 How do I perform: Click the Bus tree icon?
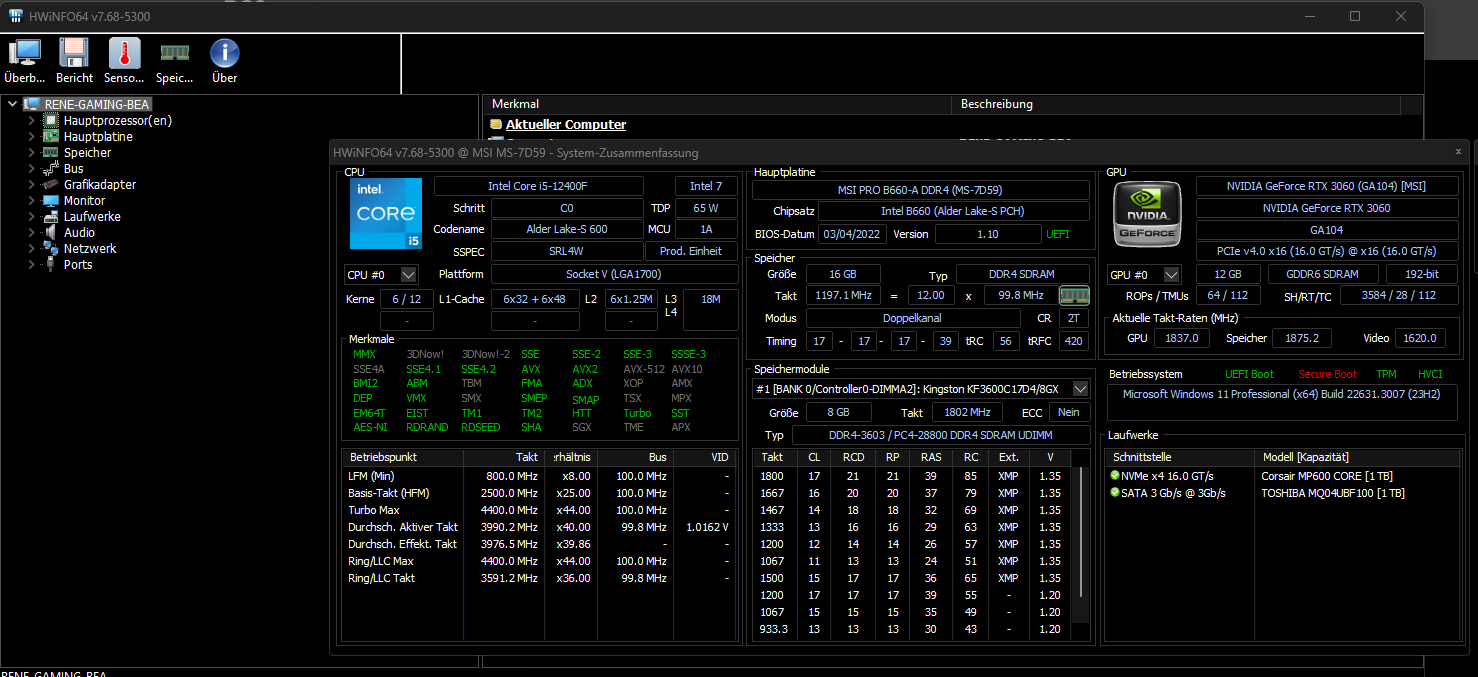[50, 168]
